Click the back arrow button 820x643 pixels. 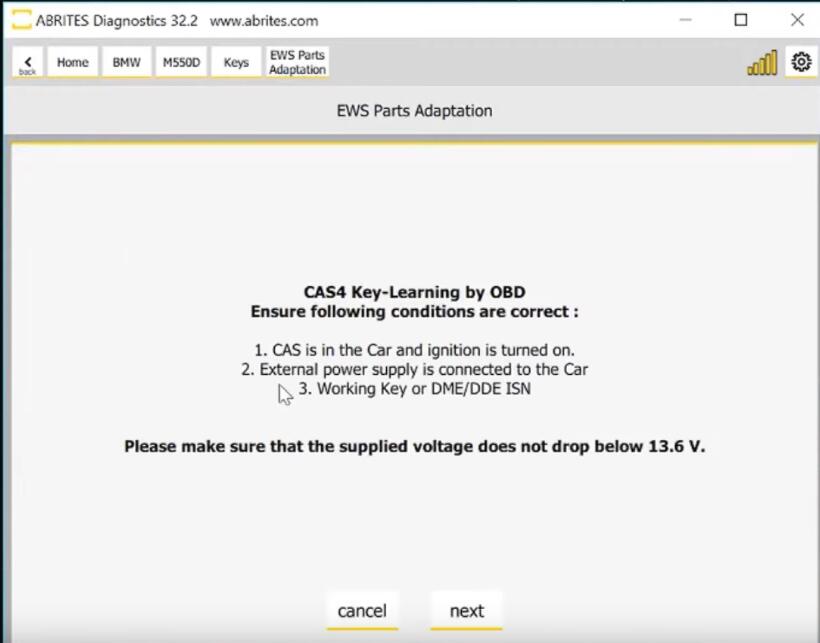click(28, 62)
